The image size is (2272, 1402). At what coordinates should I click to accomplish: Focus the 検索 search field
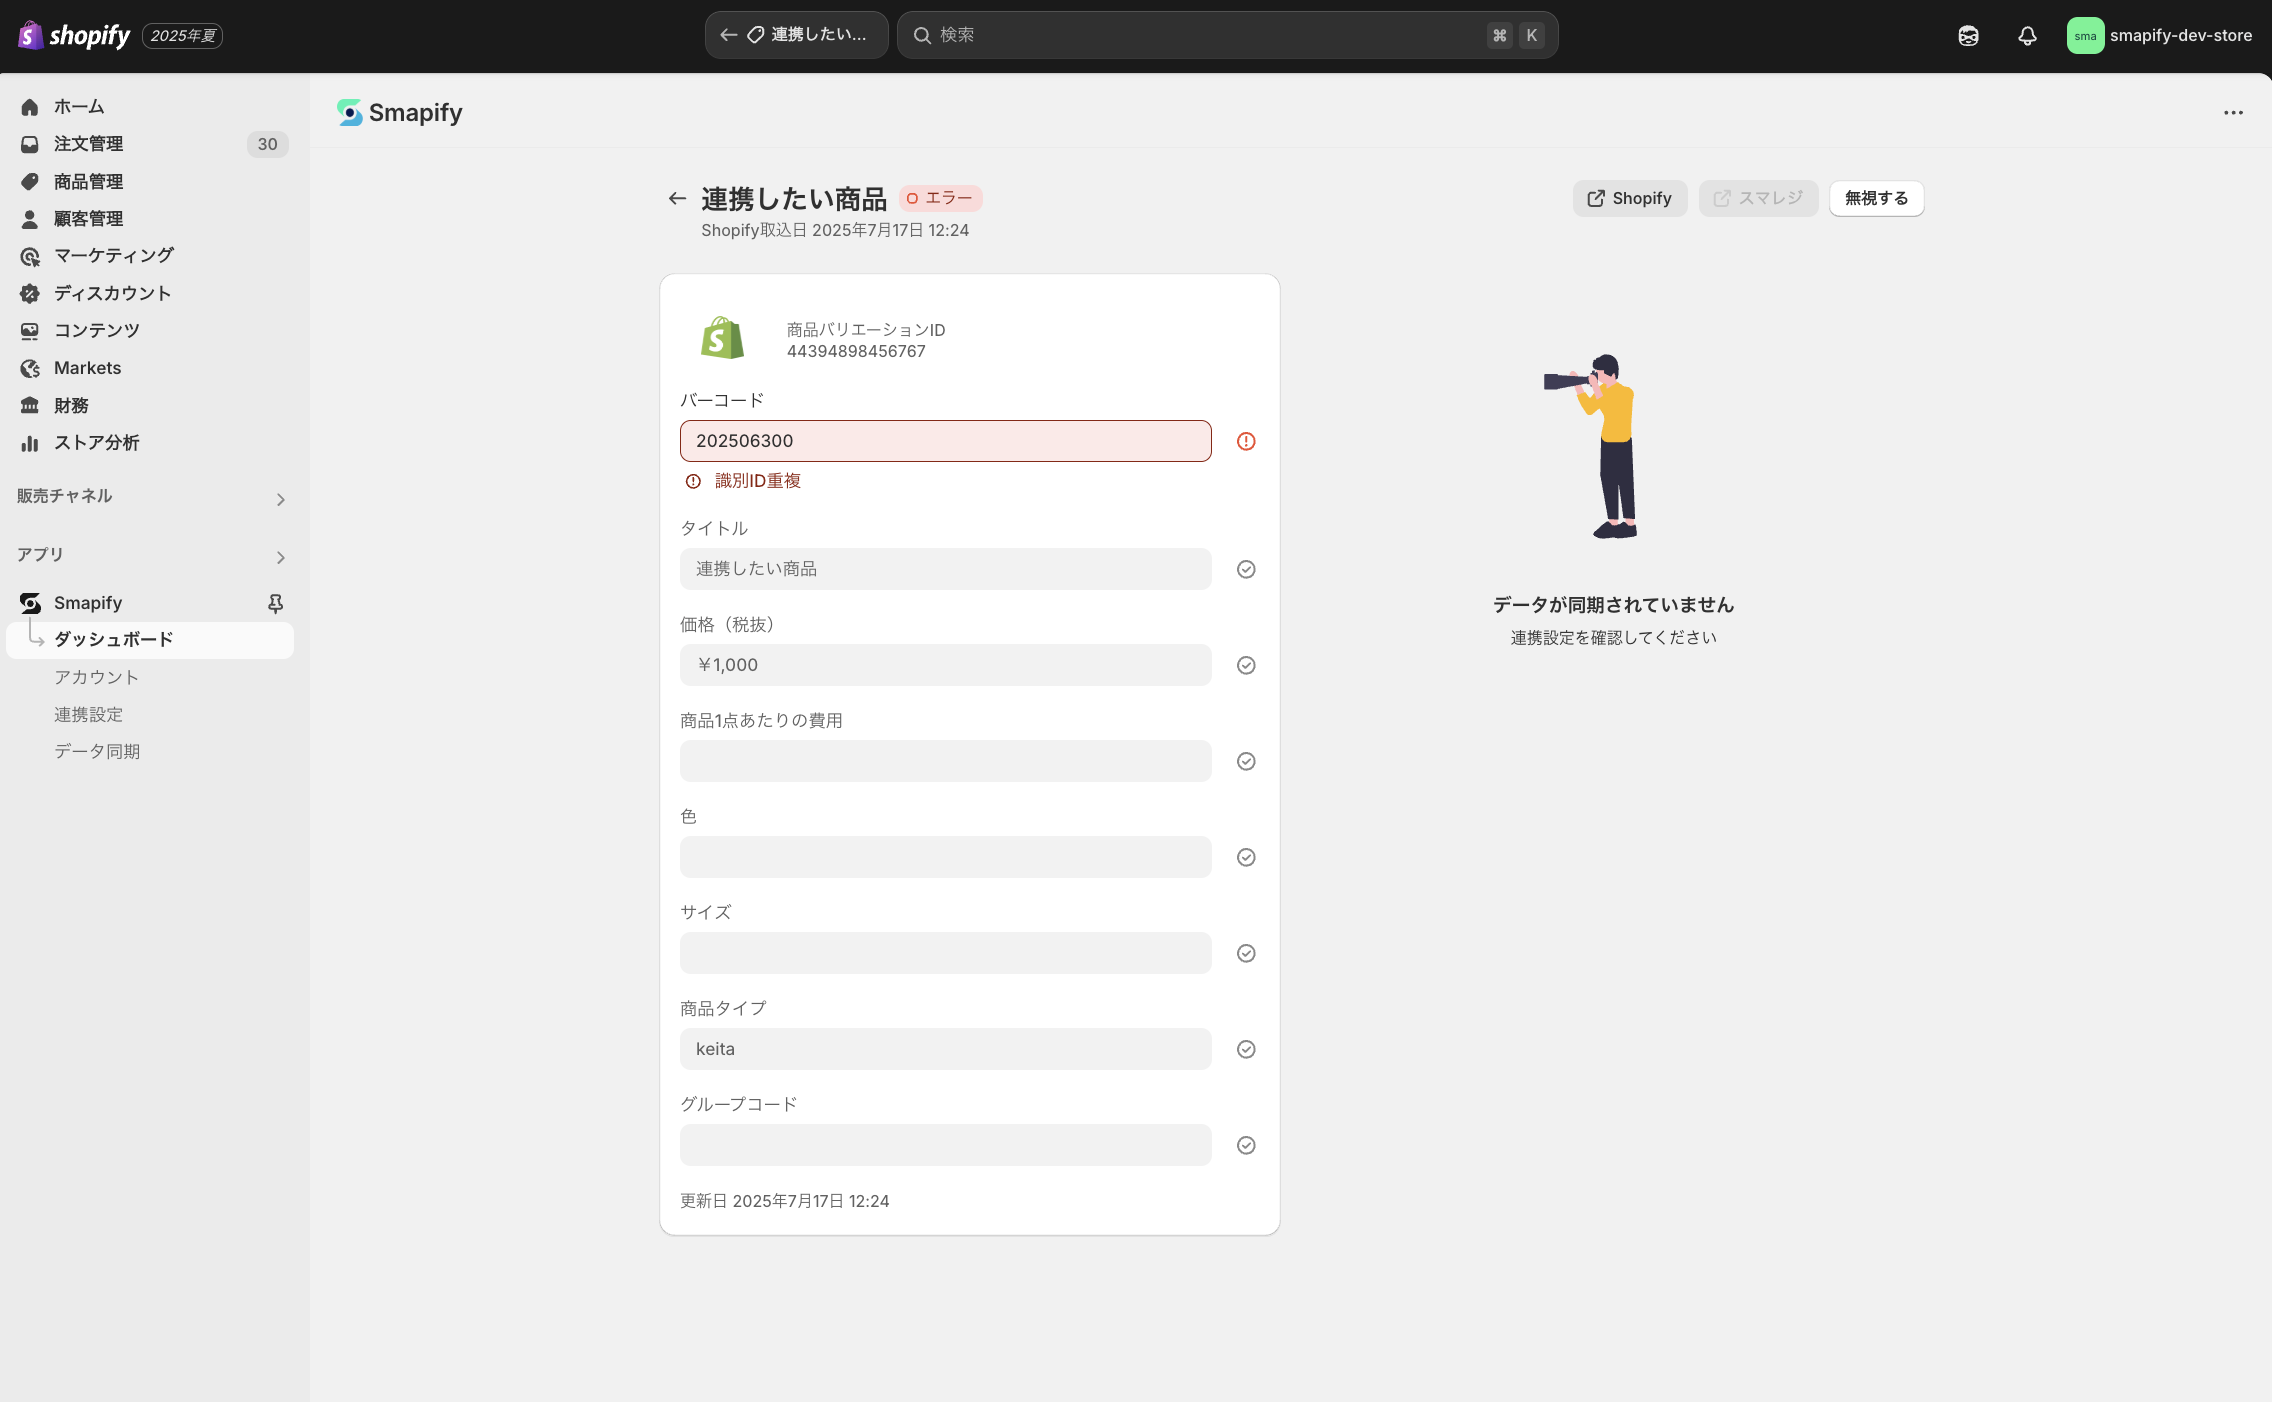pos(1227,35)
